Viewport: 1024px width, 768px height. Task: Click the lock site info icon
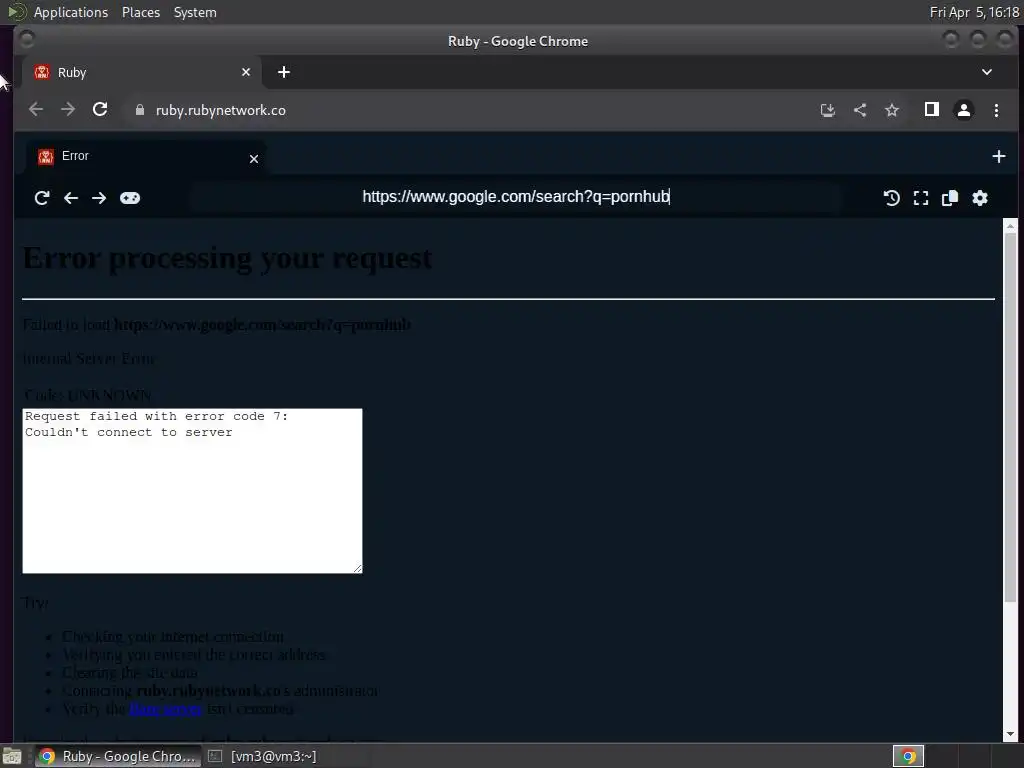coord(139,110)
